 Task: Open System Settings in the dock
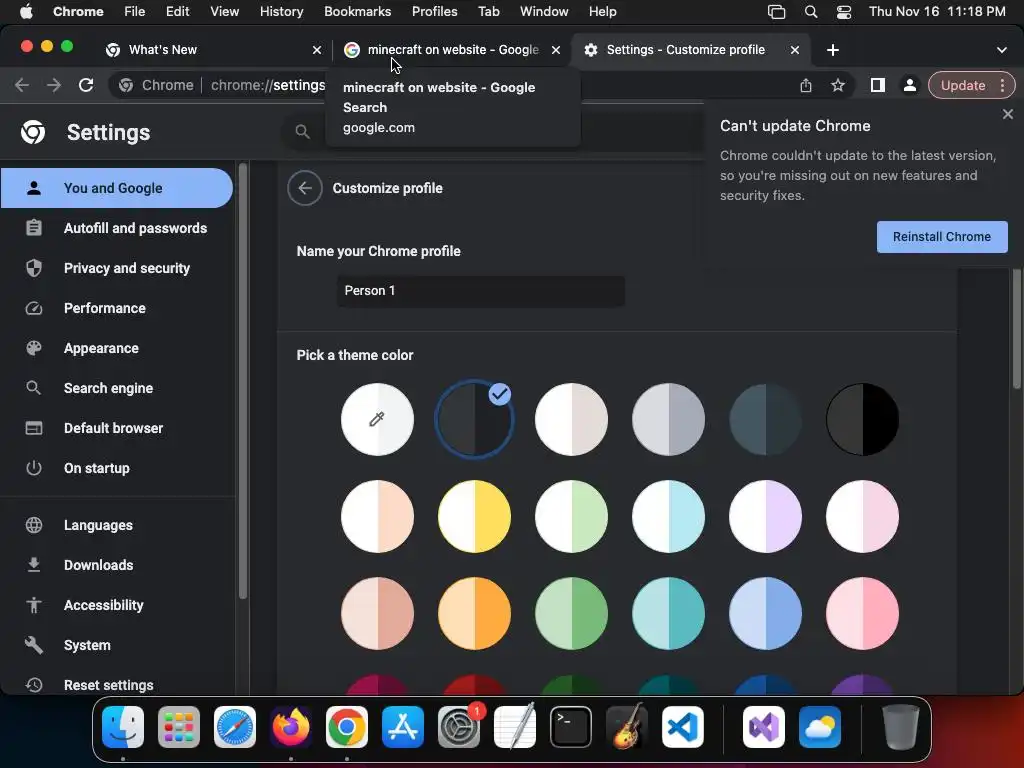coord(458,727)
